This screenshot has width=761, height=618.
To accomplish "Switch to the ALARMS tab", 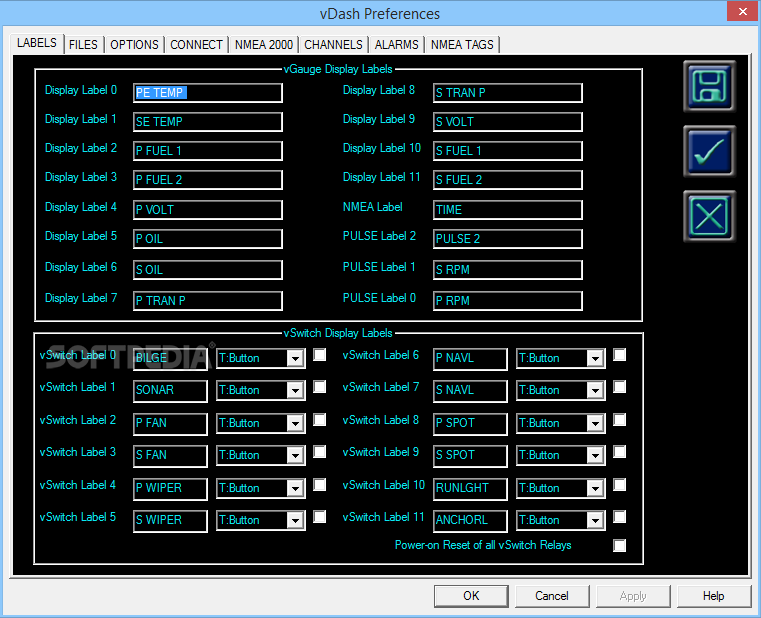I will [x=396, y=45].
